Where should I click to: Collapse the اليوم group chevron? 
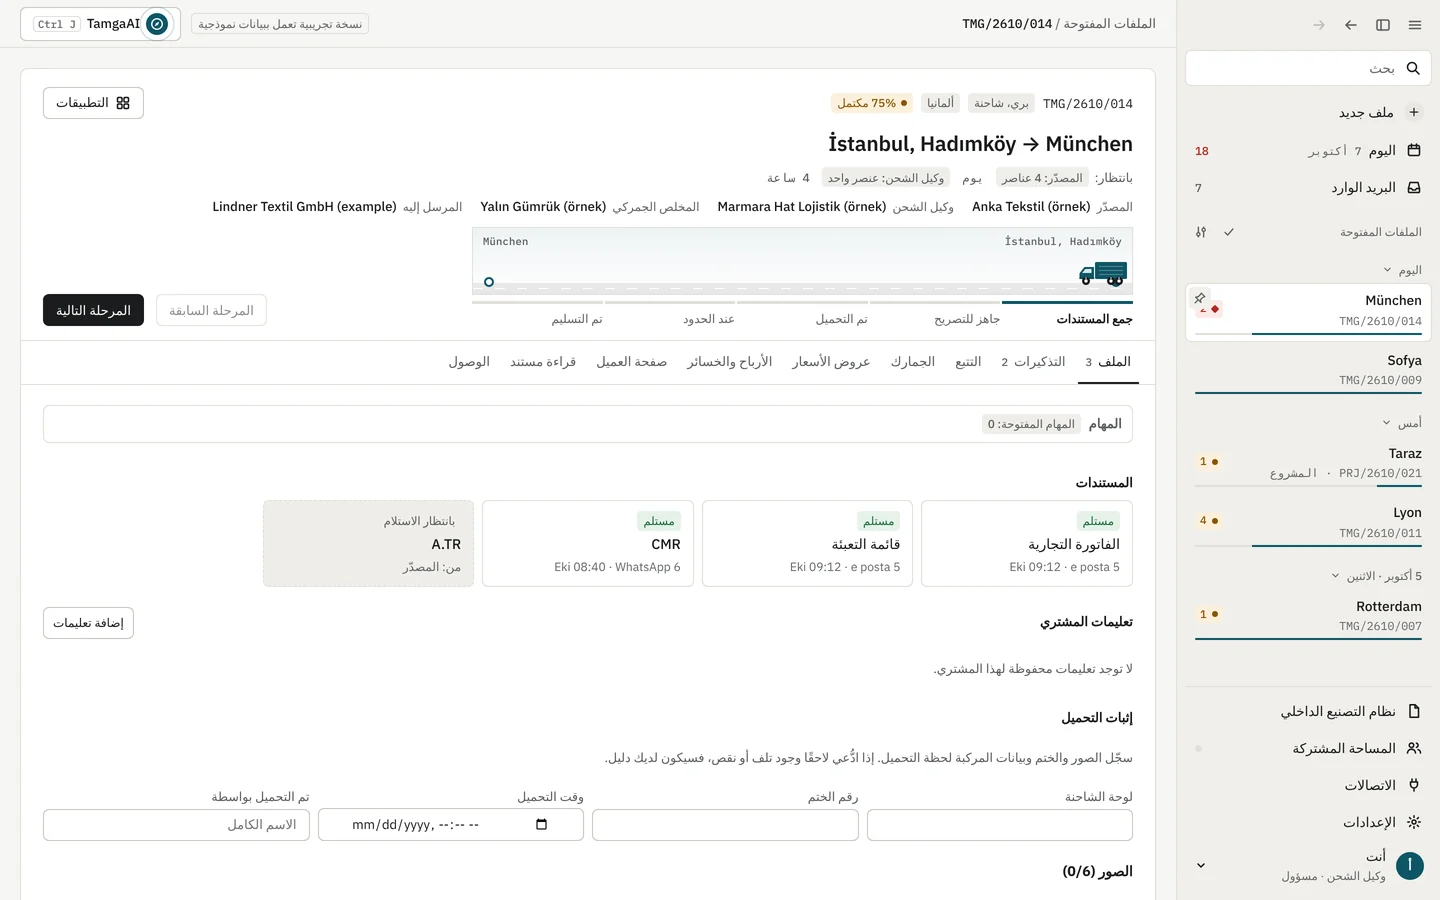point(1387,270)
